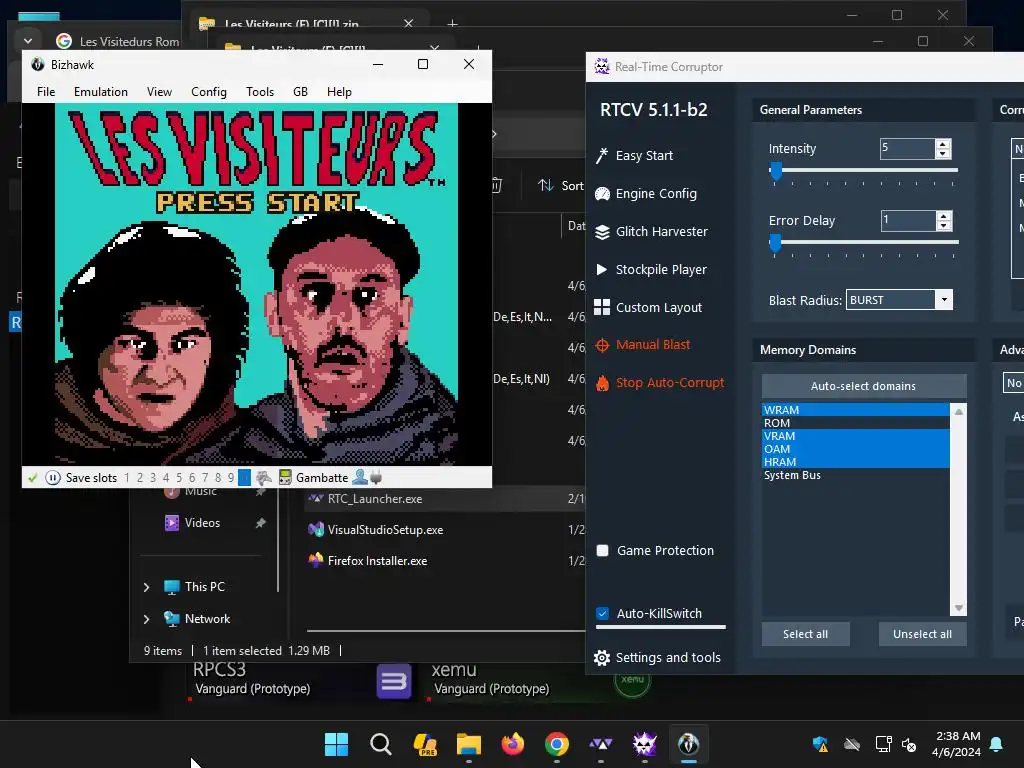Open Custom Layout in RTCV sidebar
1024x768 pixels.
[x=648, y=307]
